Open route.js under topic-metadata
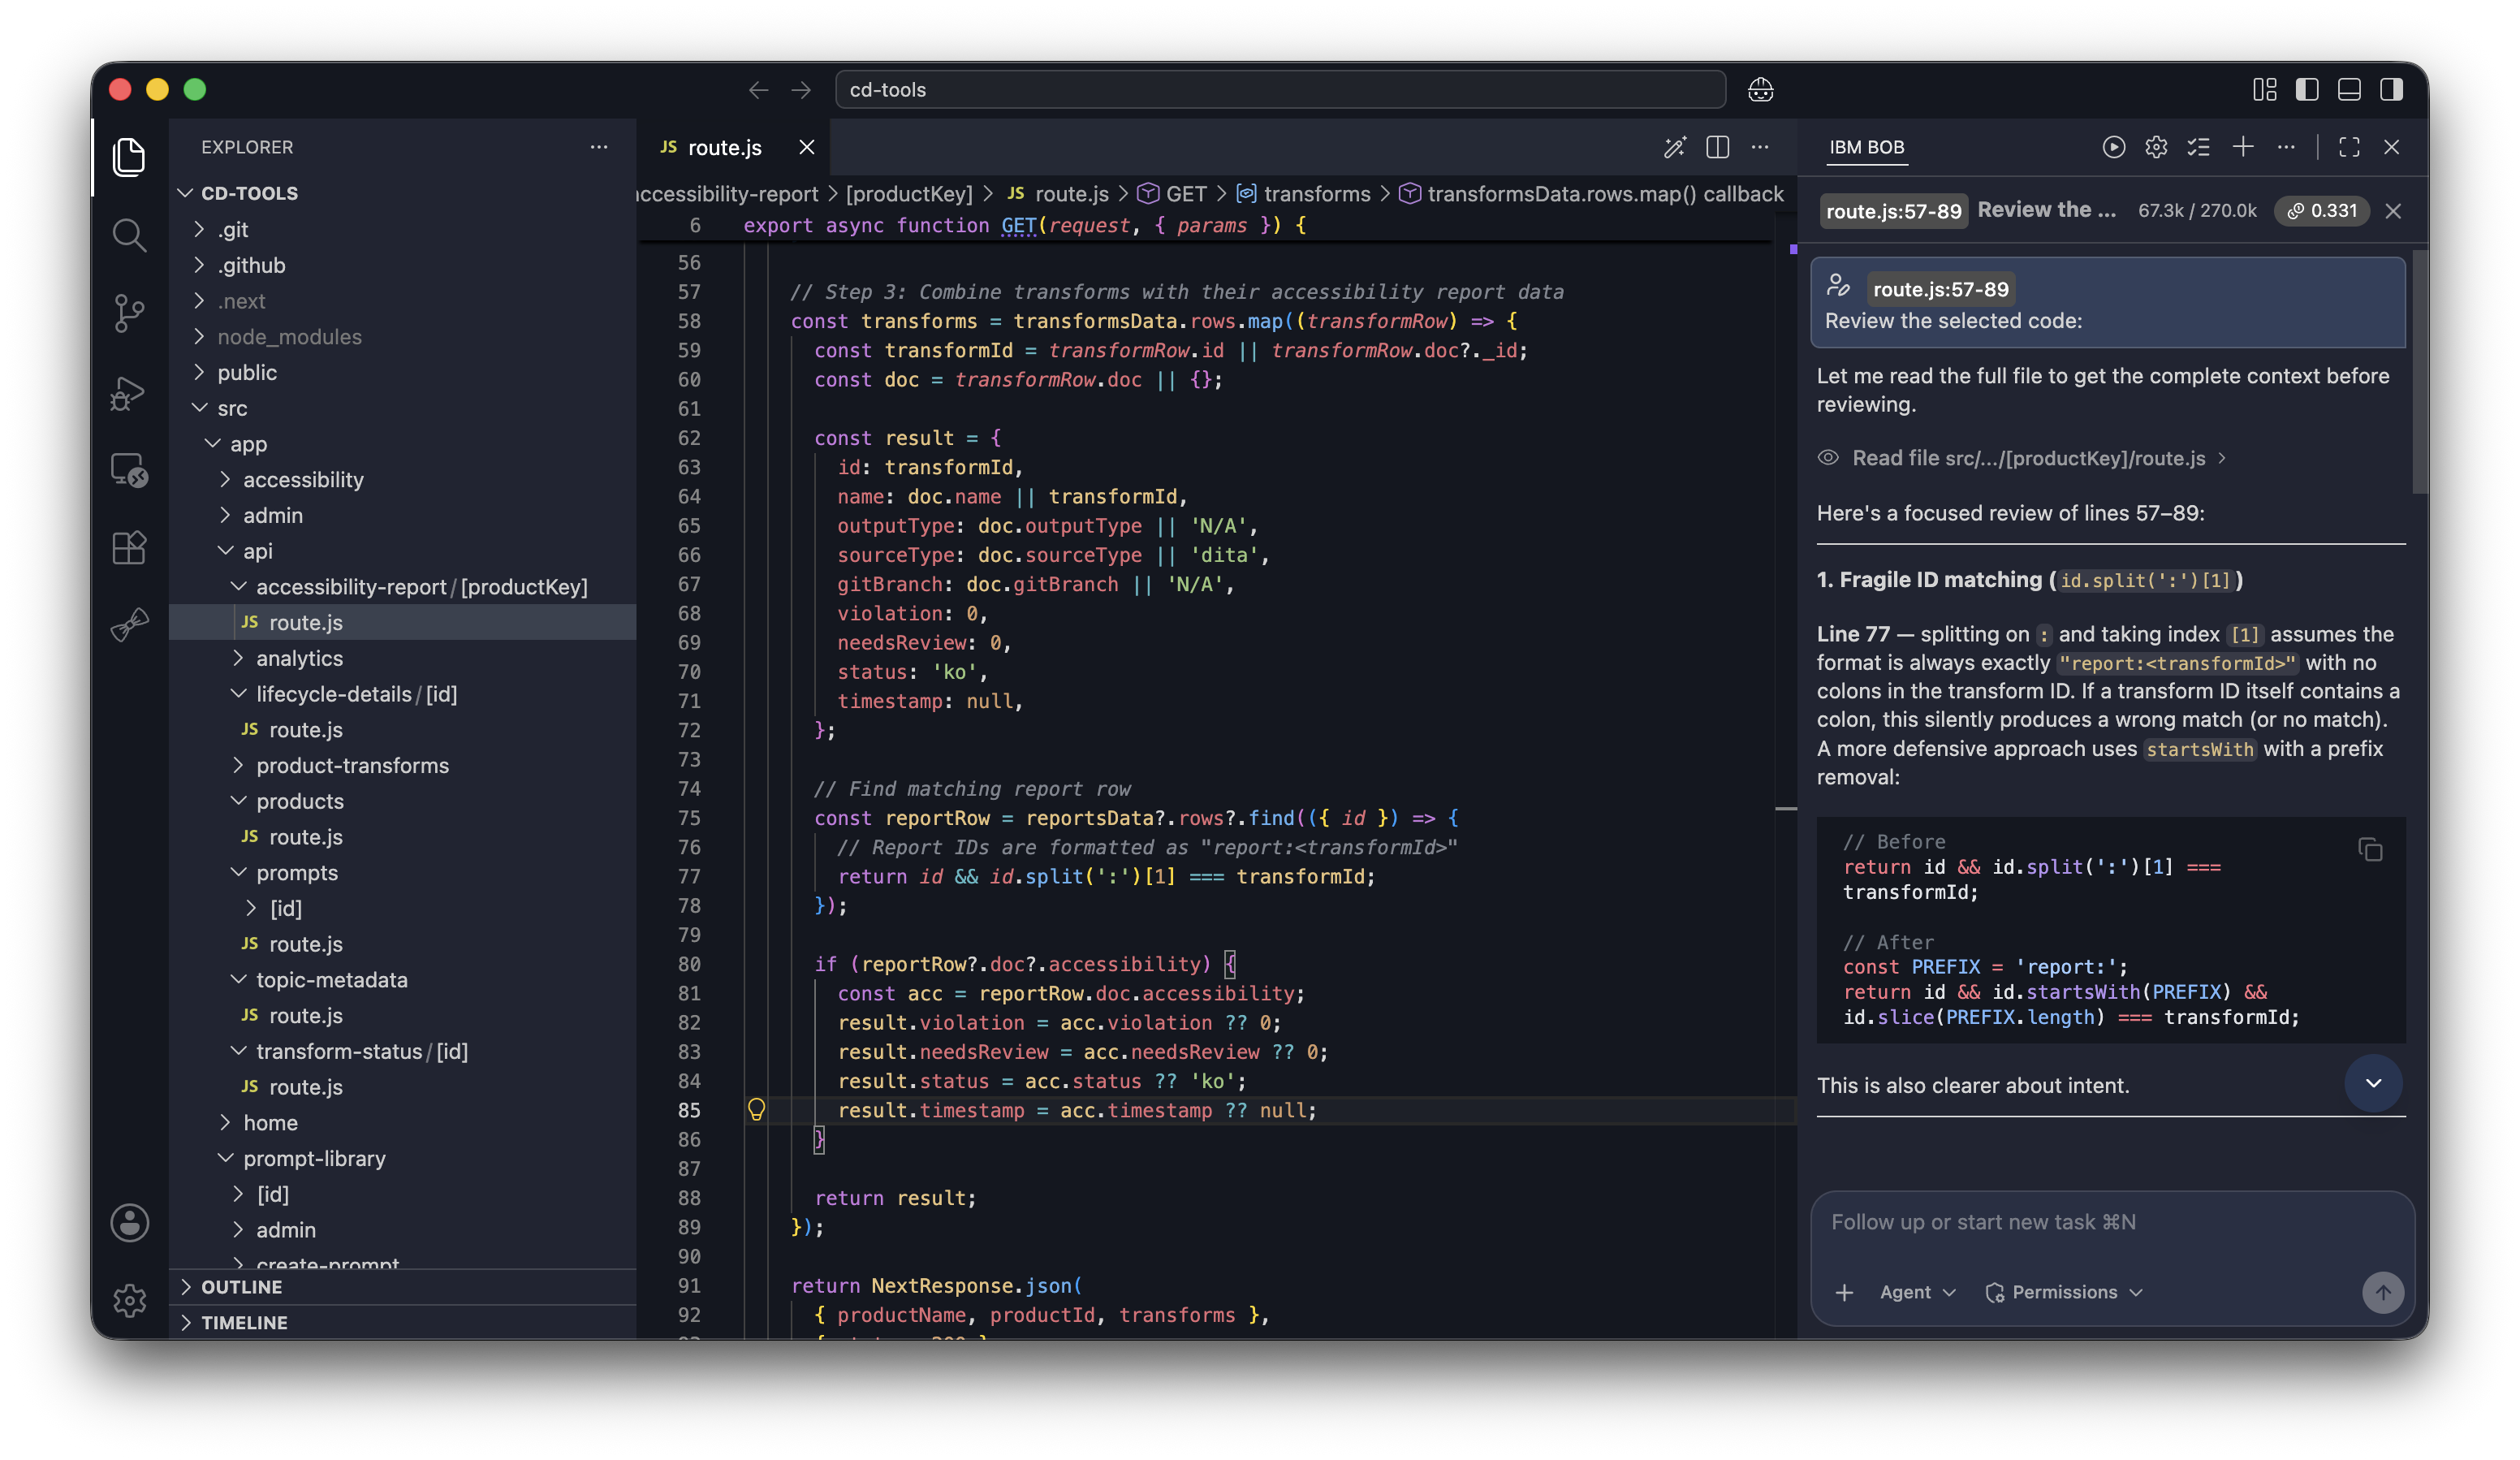The image size is (2520, 1460). (402, 1015)
